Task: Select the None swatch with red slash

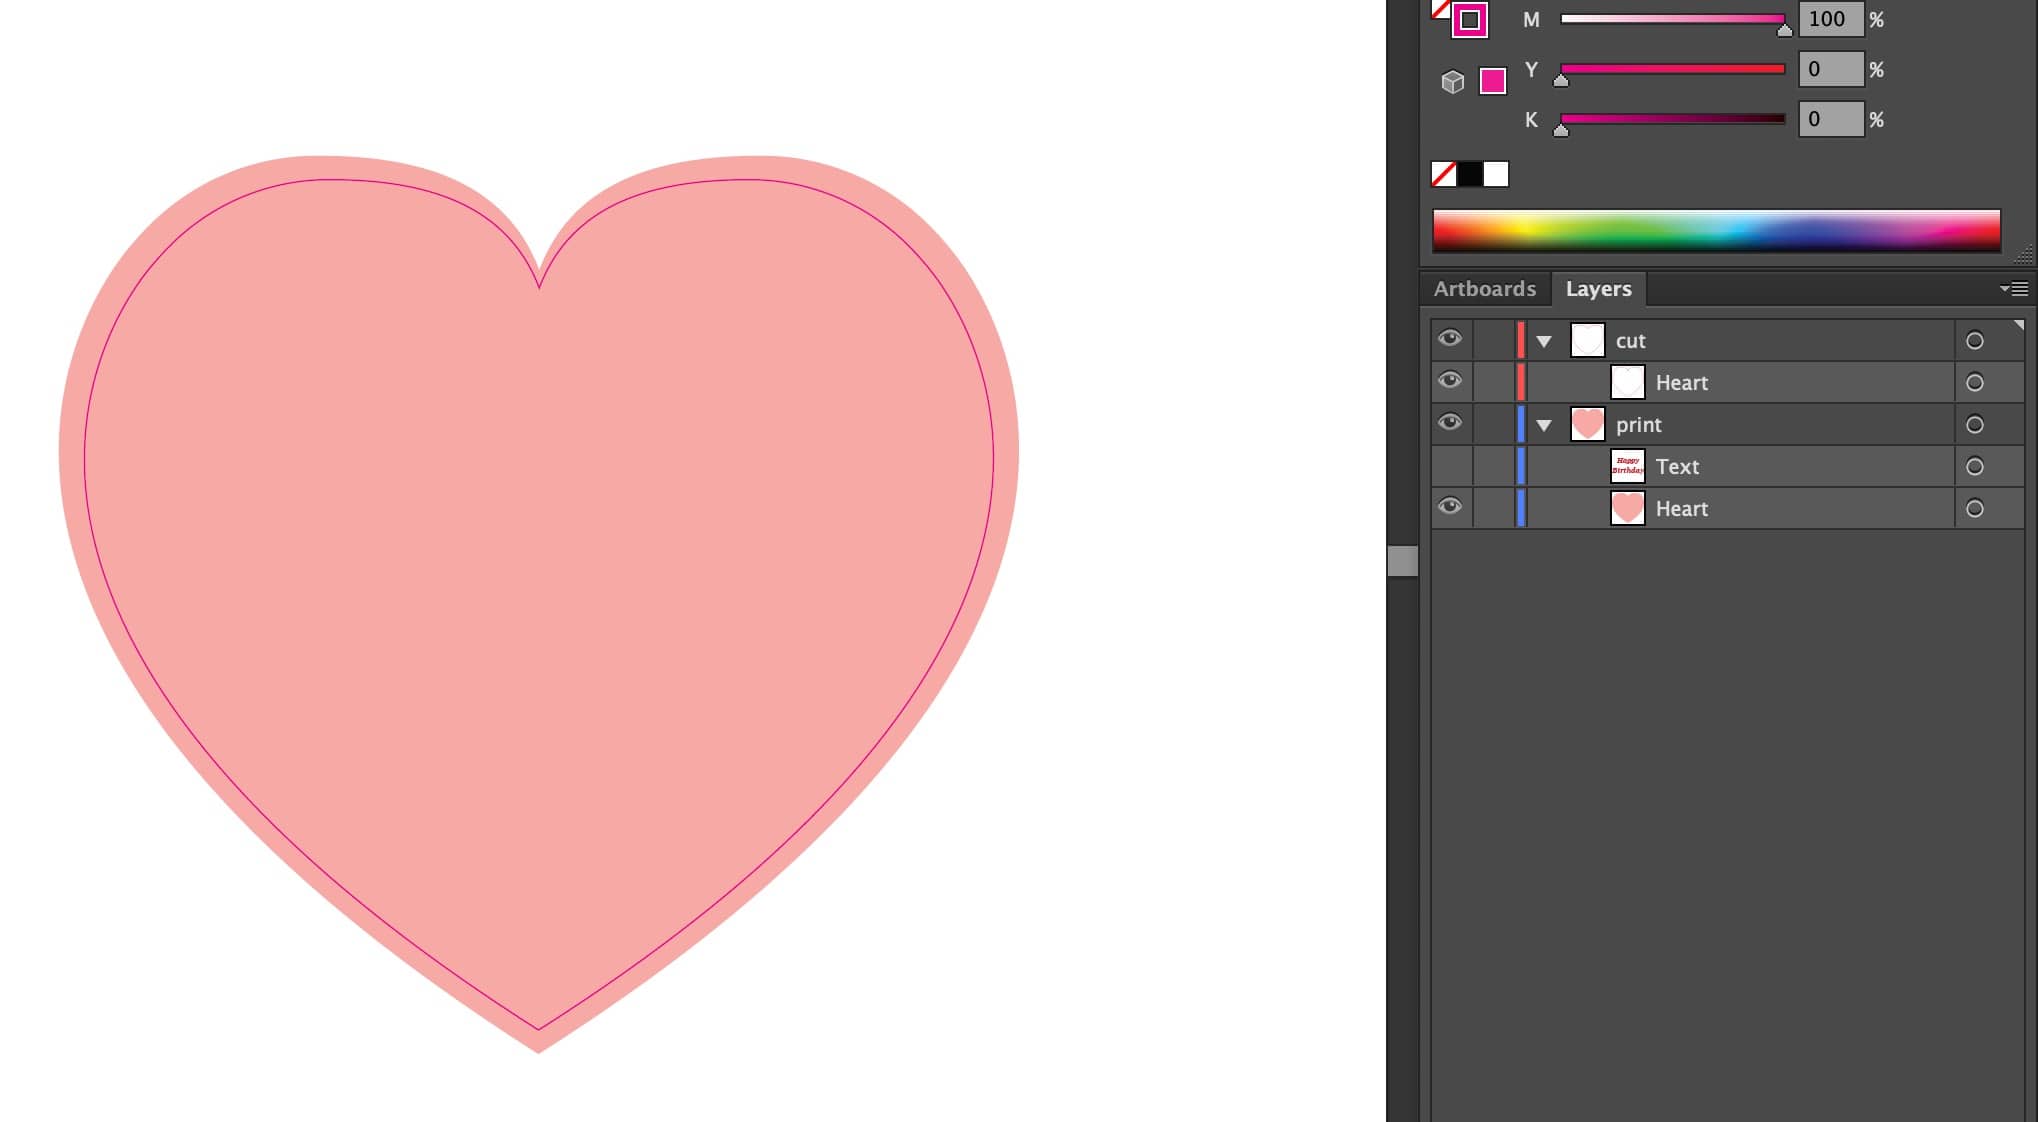Action: [1443, 175]
